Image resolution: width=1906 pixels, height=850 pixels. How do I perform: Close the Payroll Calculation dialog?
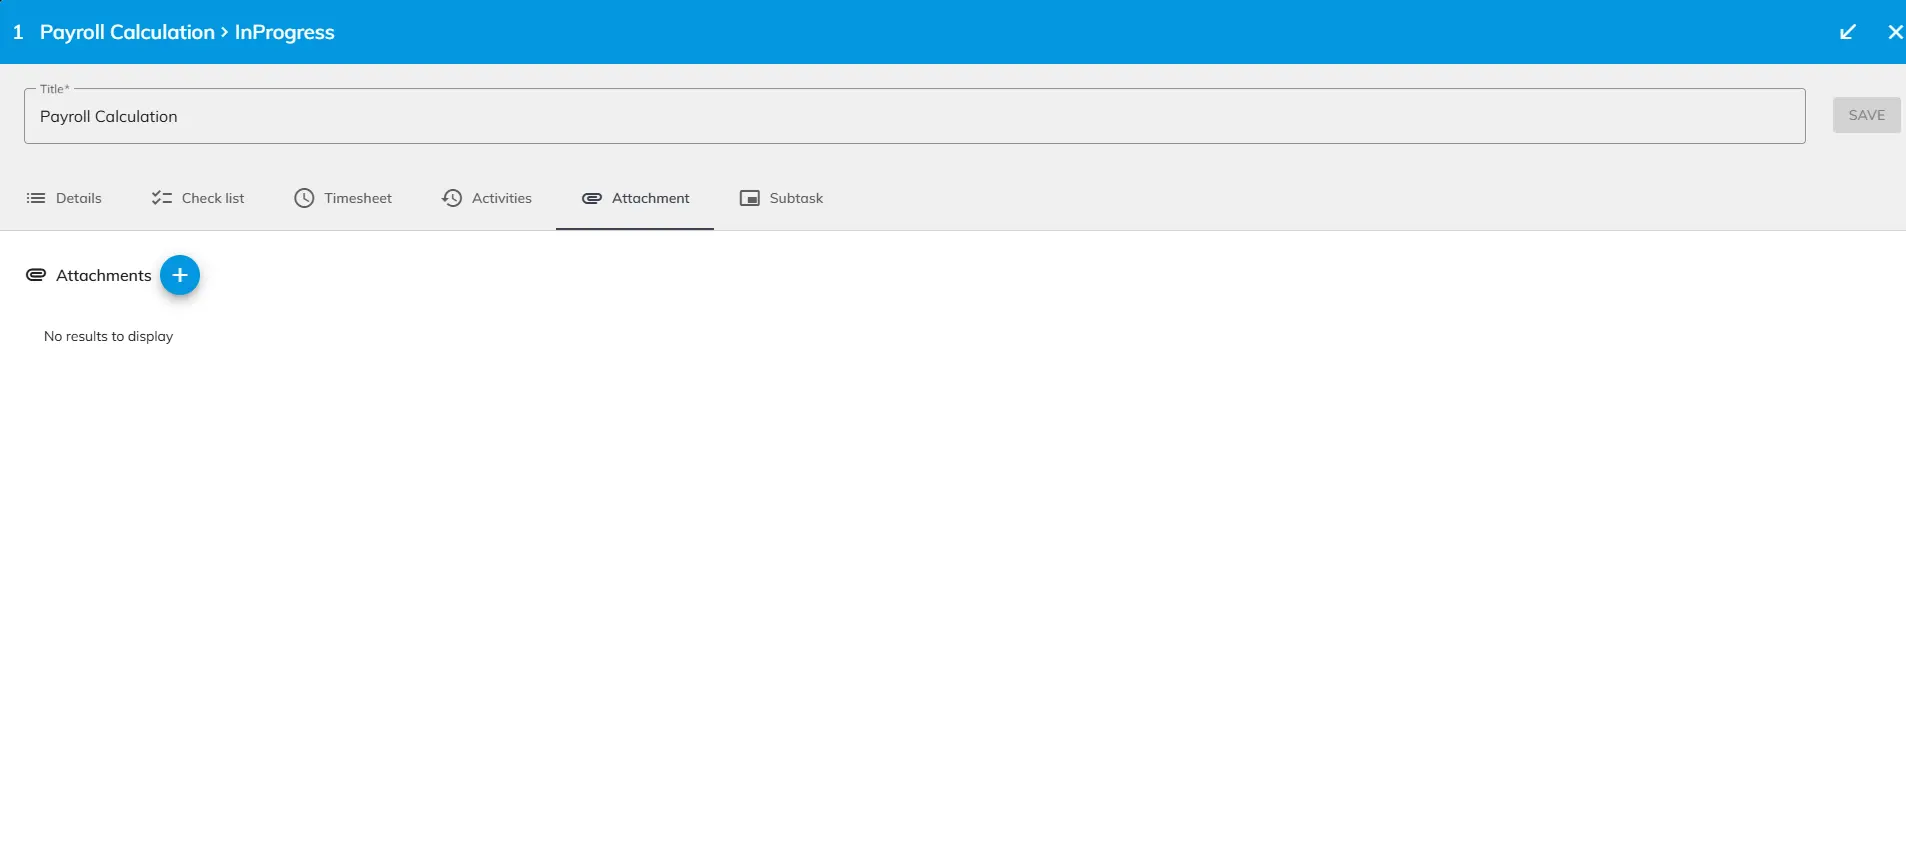click(1894, 32)
